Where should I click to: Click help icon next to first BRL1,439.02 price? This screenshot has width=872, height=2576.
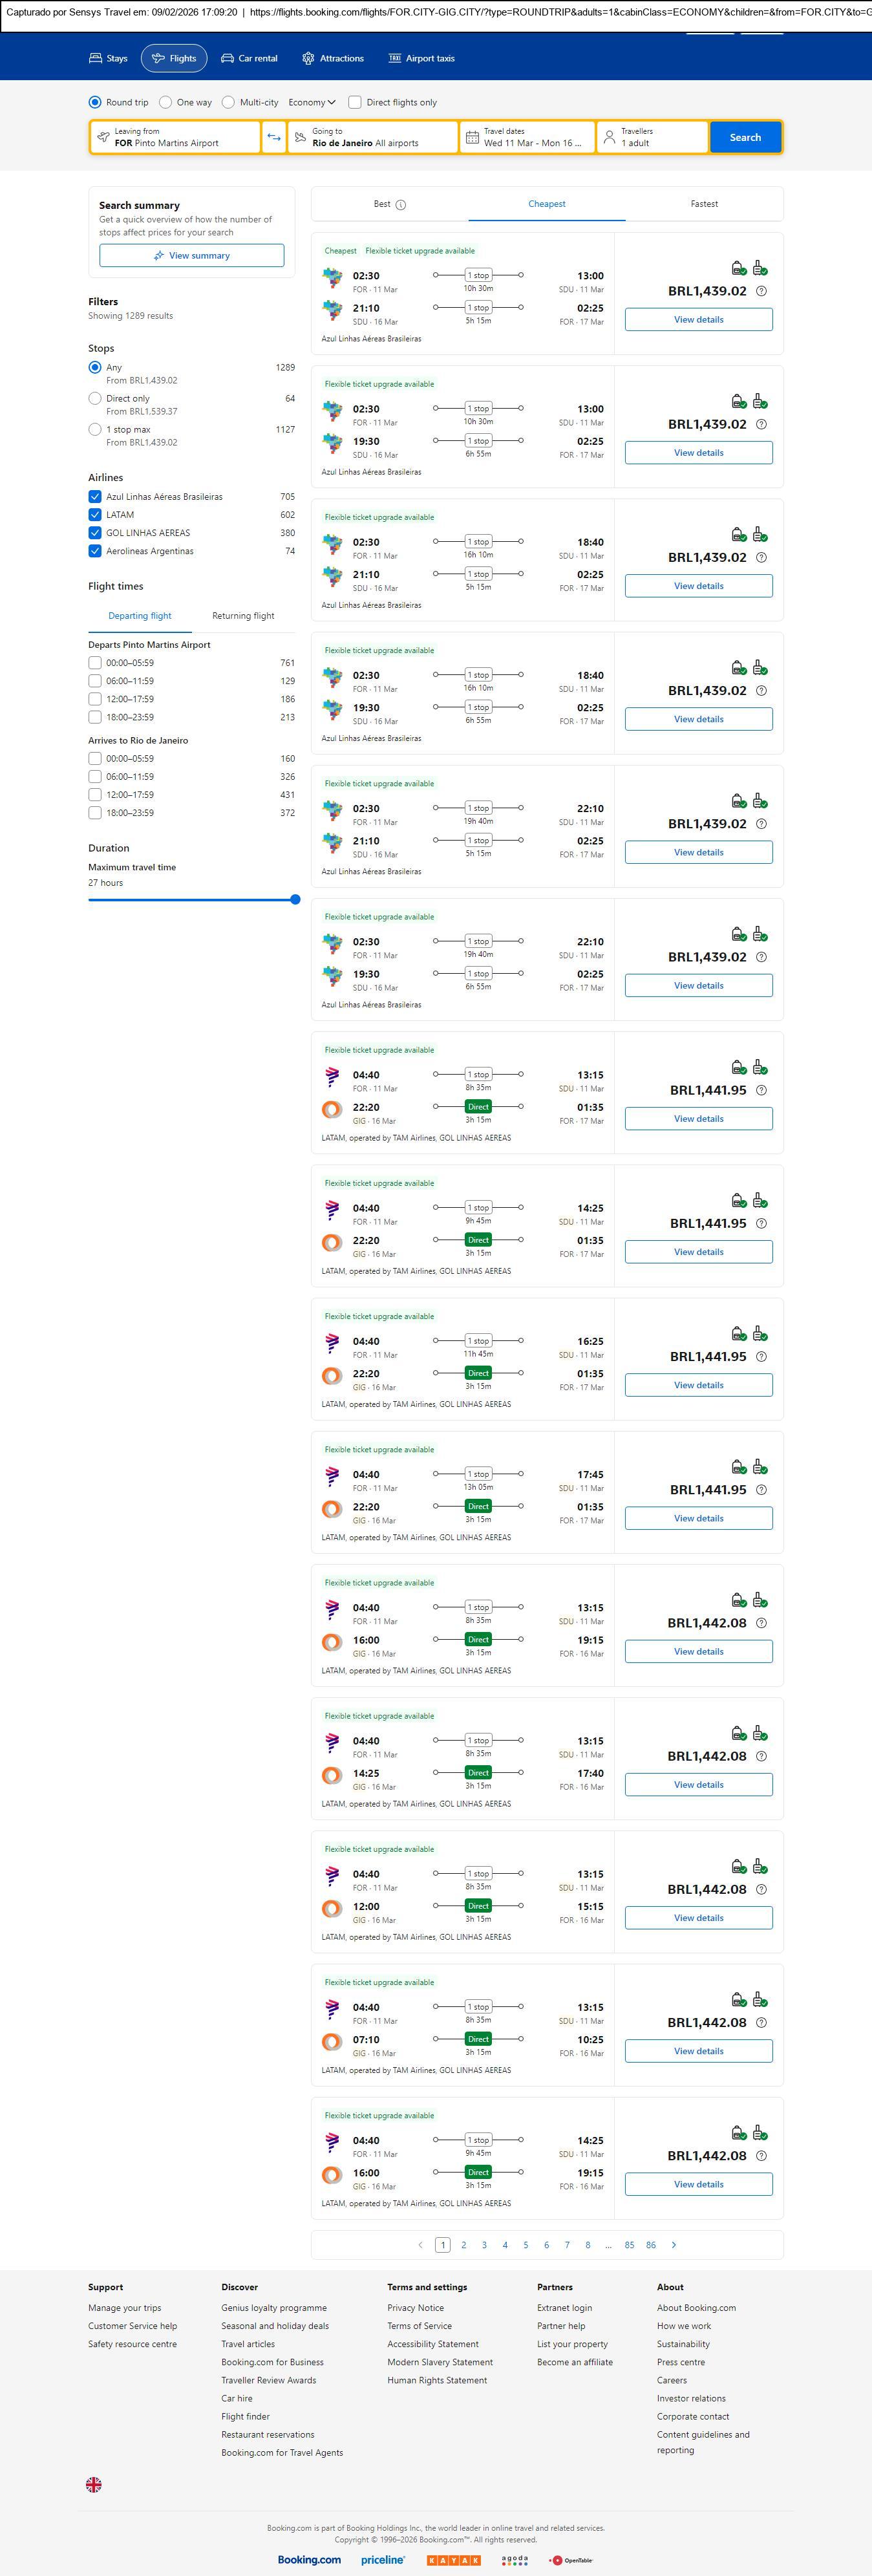pos(761,291)
